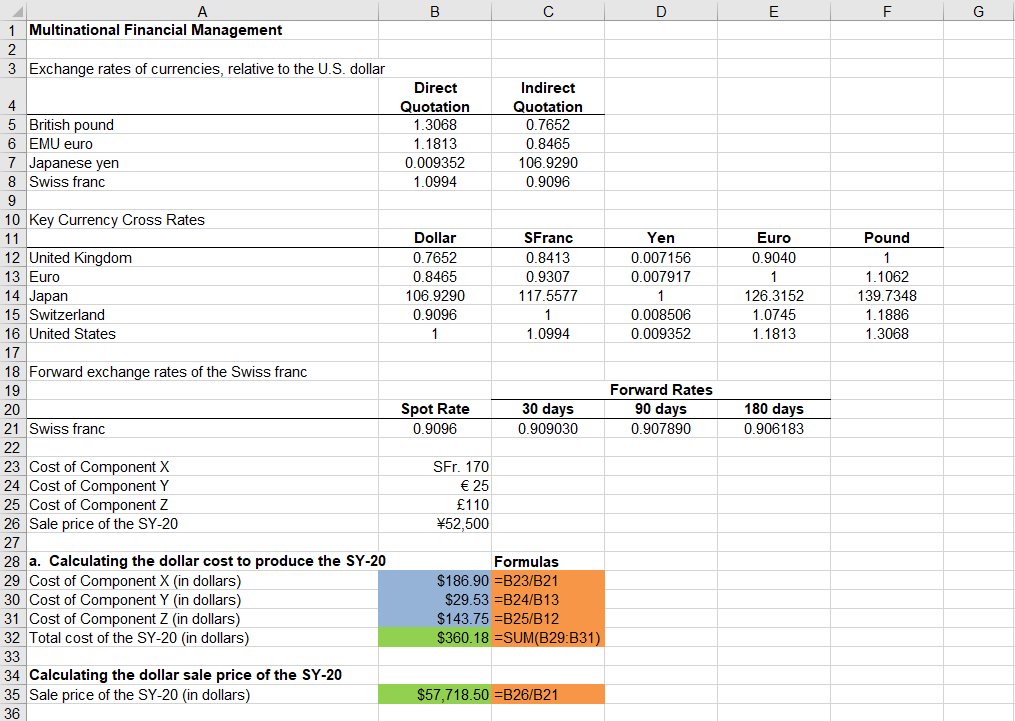The height and width of the screenshot is (721, 1015).
Task: Select green total cost cell $360.18
Action: point(435,638)
